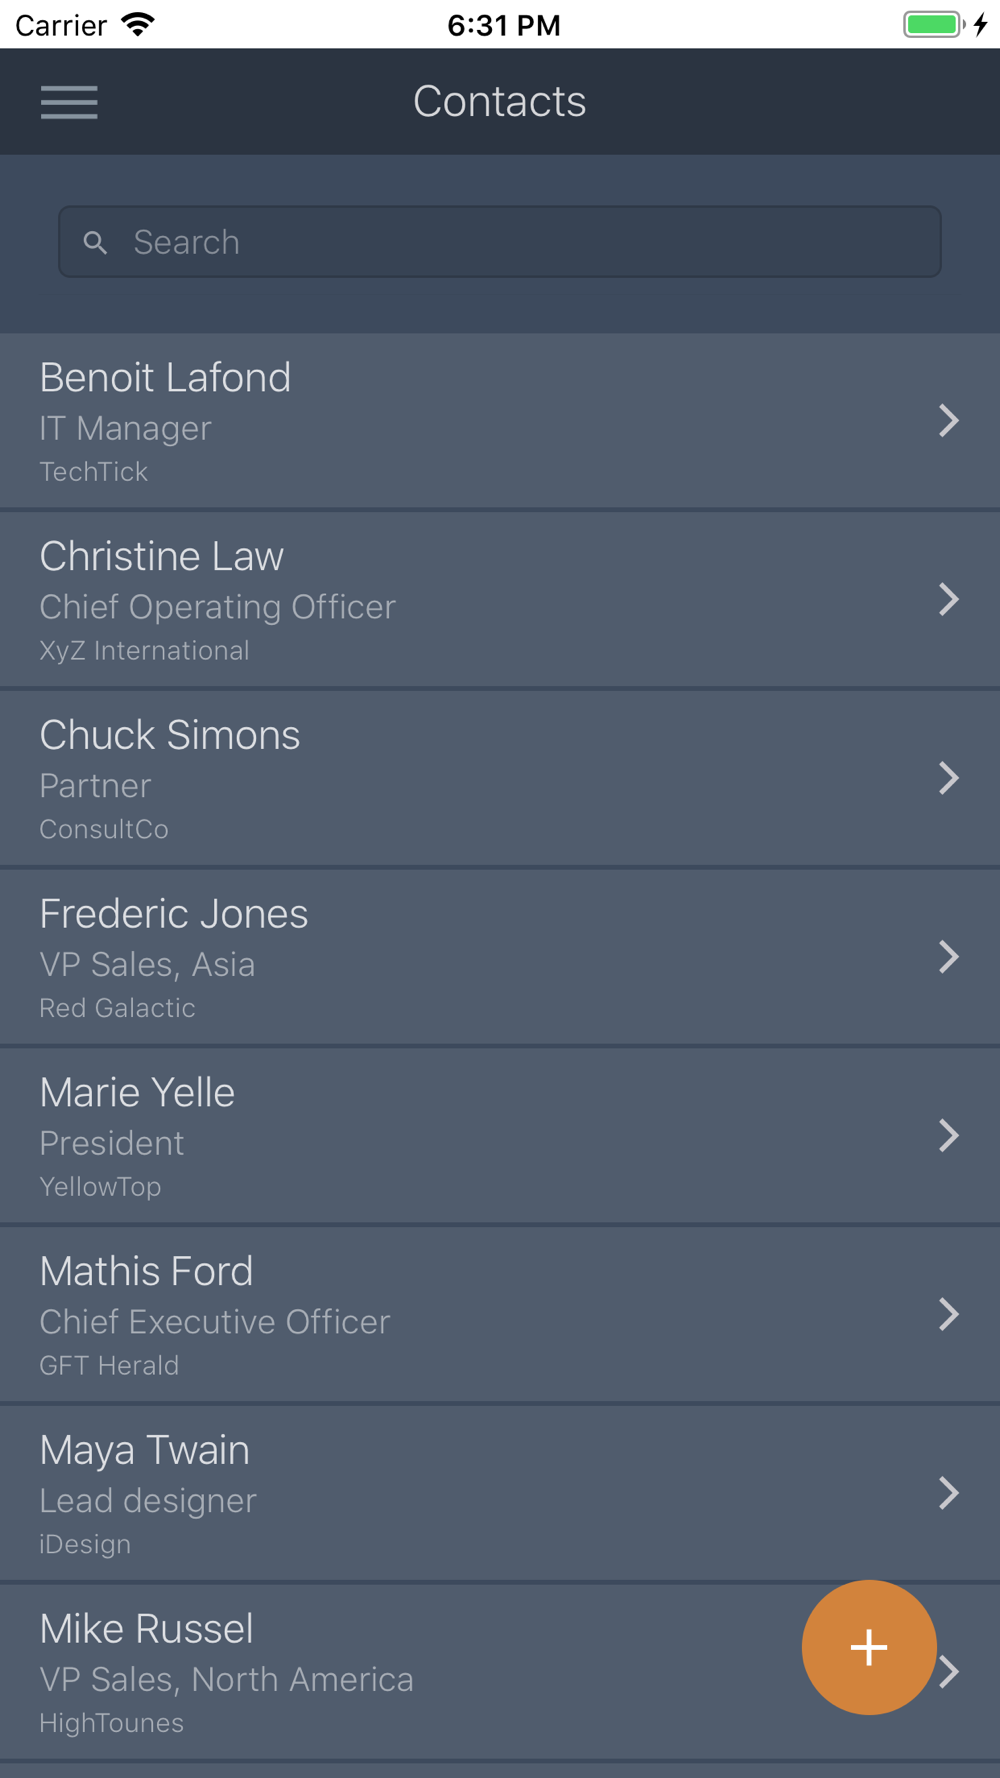Screen dimensions: 1000x1778
Task: Open Chuck Simons' chevron arrow
Action: click(949, 778)
